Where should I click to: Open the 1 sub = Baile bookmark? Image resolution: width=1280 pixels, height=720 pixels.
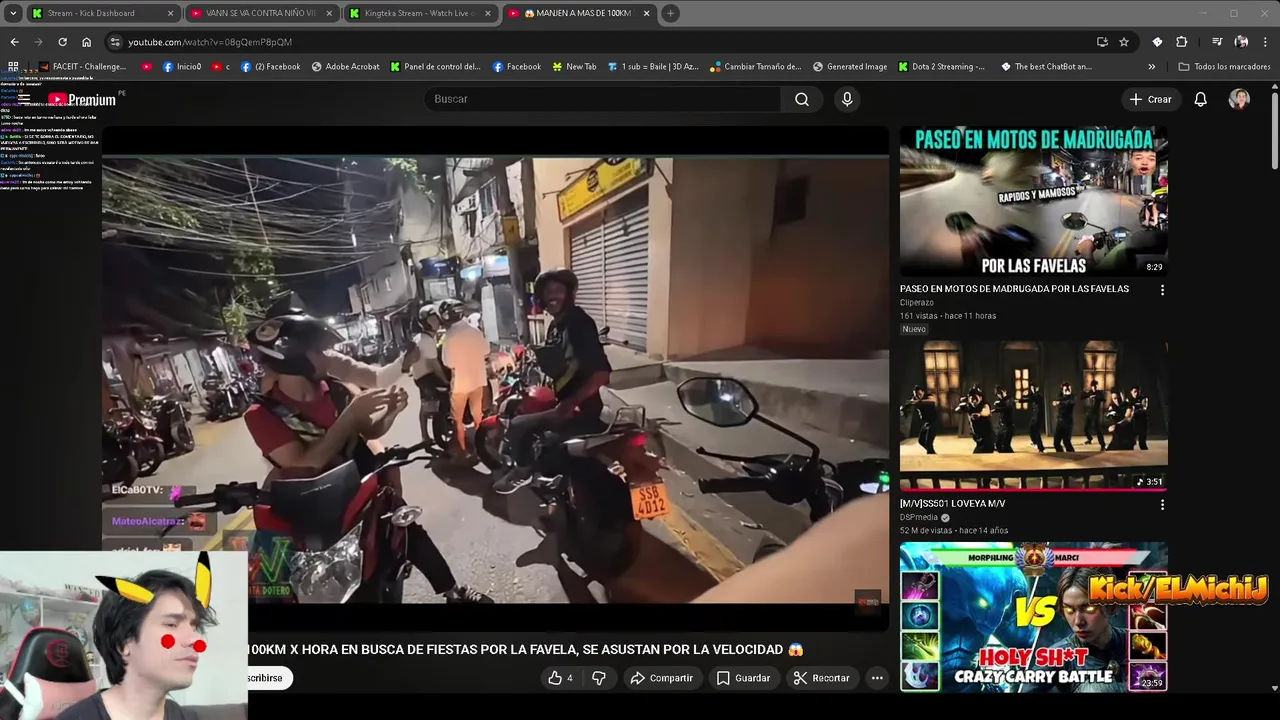tap(652, 67)
